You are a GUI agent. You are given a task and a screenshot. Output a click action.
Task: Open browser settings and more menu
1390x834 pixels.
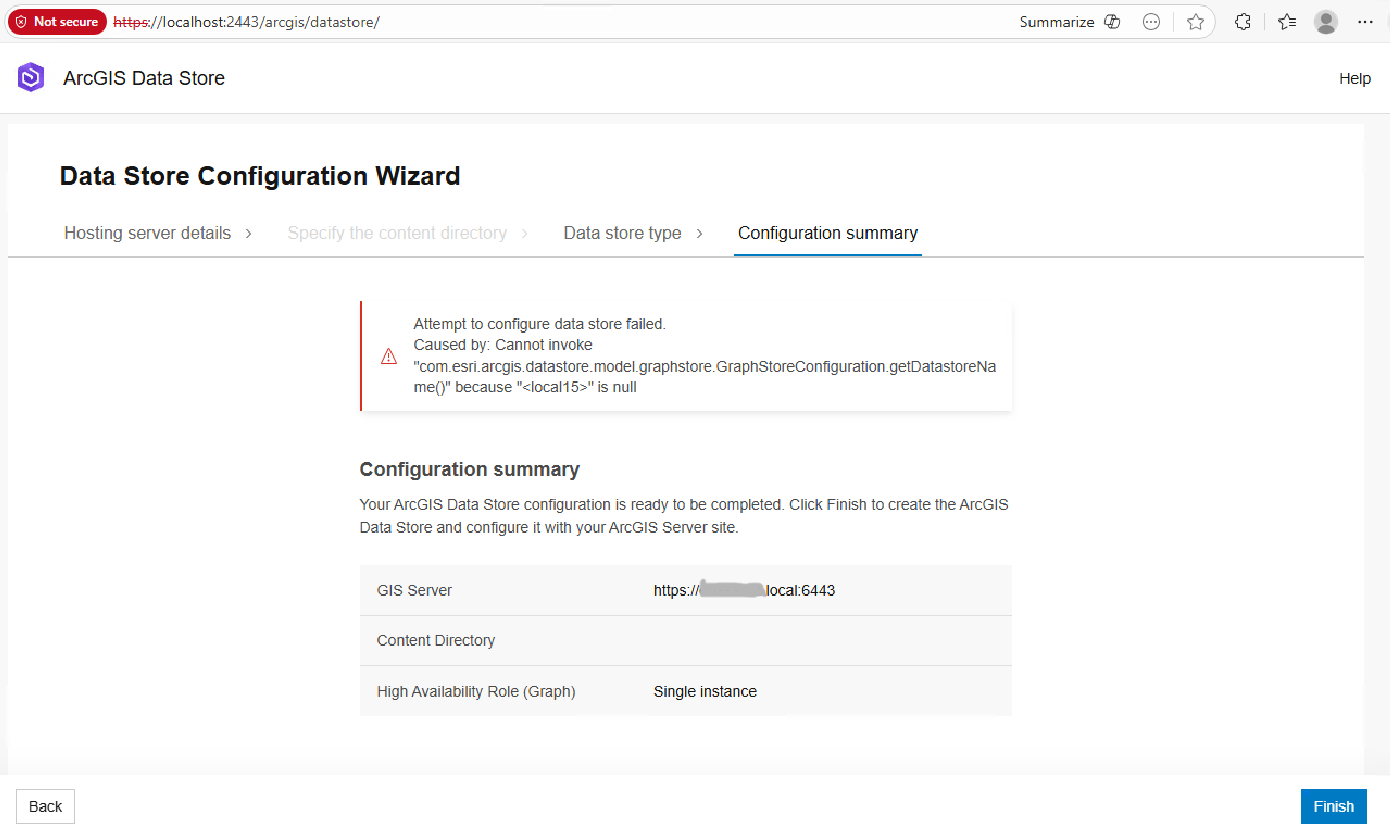pyautogui.click(x=1366, y=22)
